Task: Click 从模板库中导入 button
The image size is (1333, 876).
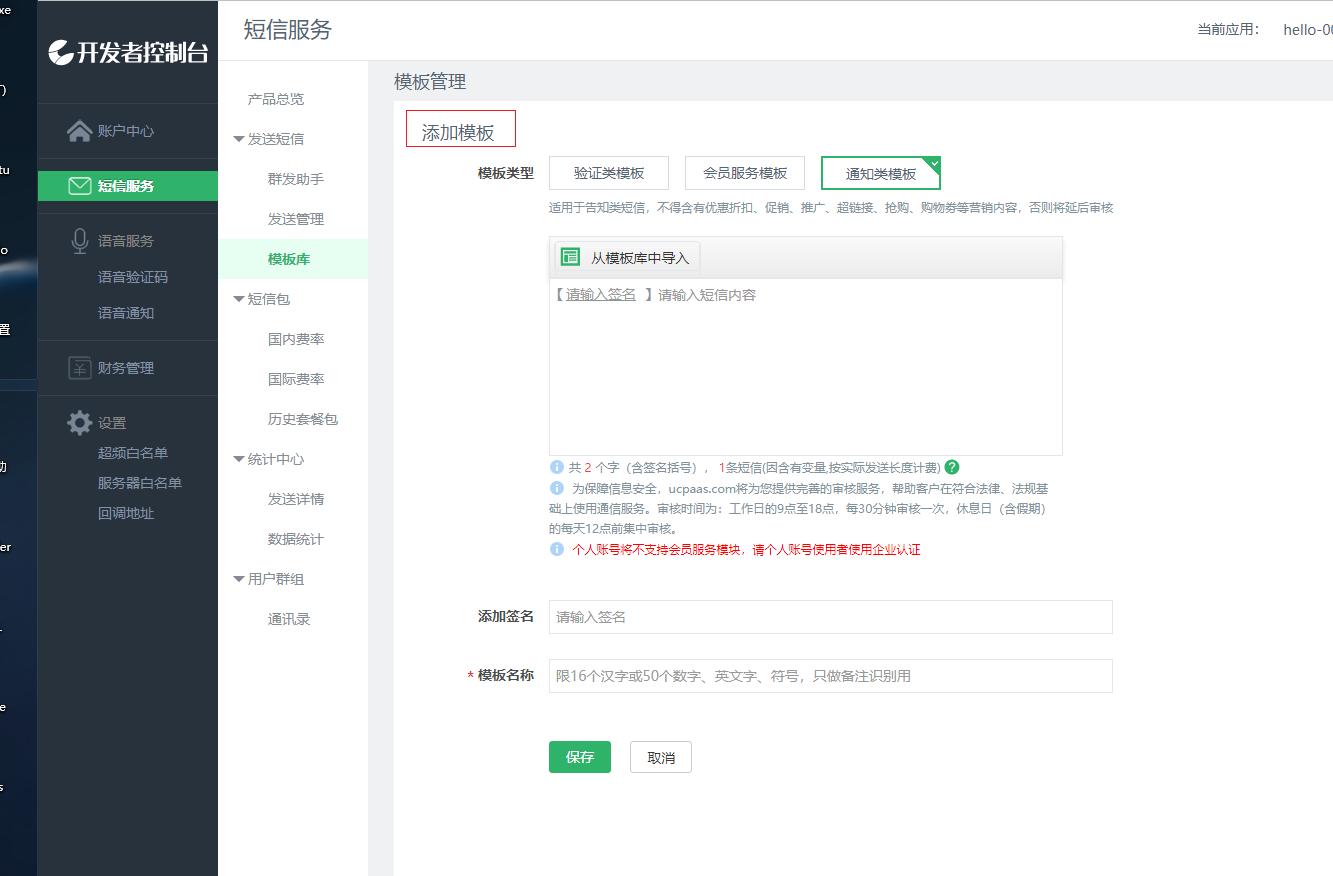Action: click(x=627, y=257)
